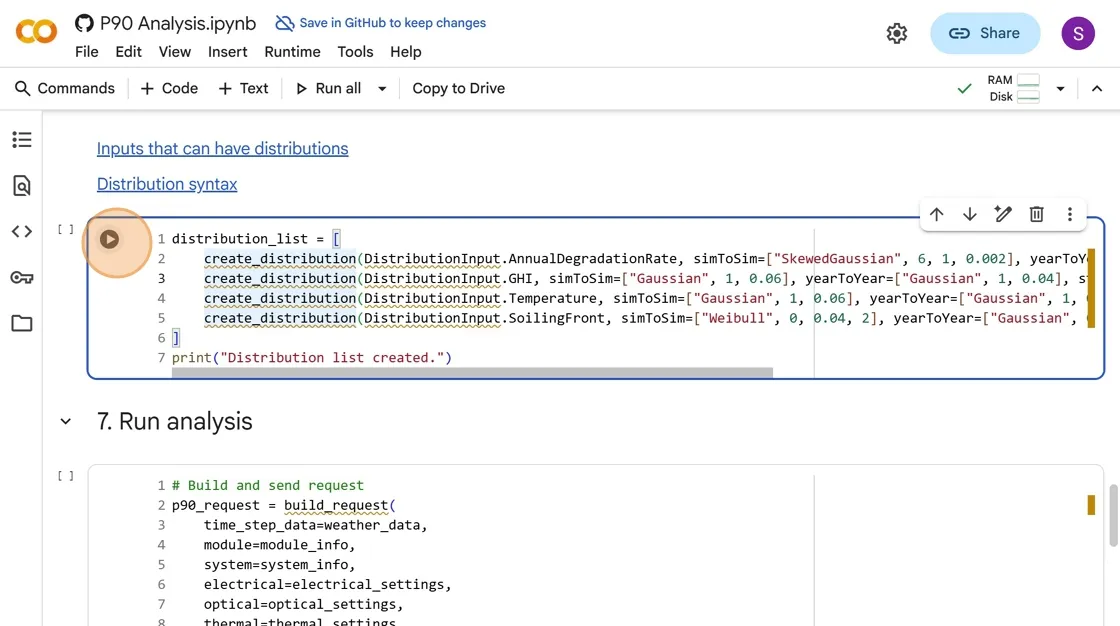This screenshot has width=1120, height=626.
Task: Delete the selected cell
Action: 1036,214
